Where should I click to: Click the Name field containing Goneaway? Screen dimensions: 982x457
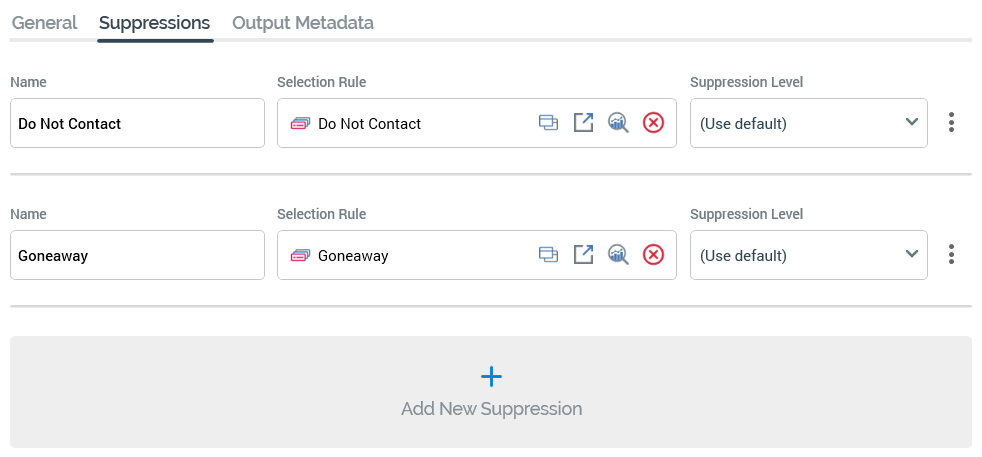click(x=137, y=255)
